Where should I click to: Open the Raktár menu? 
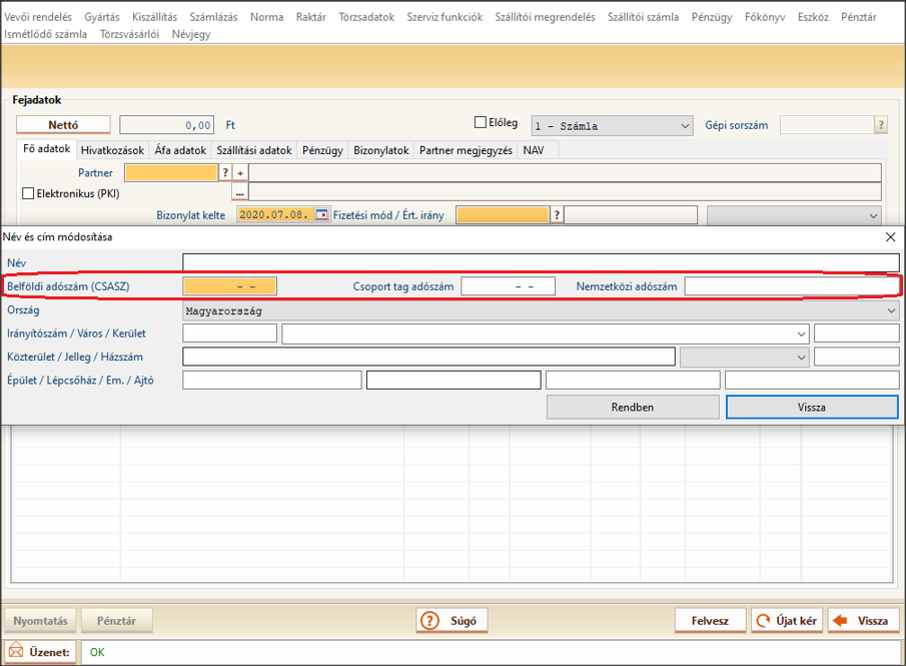click(x=311, y=17)
